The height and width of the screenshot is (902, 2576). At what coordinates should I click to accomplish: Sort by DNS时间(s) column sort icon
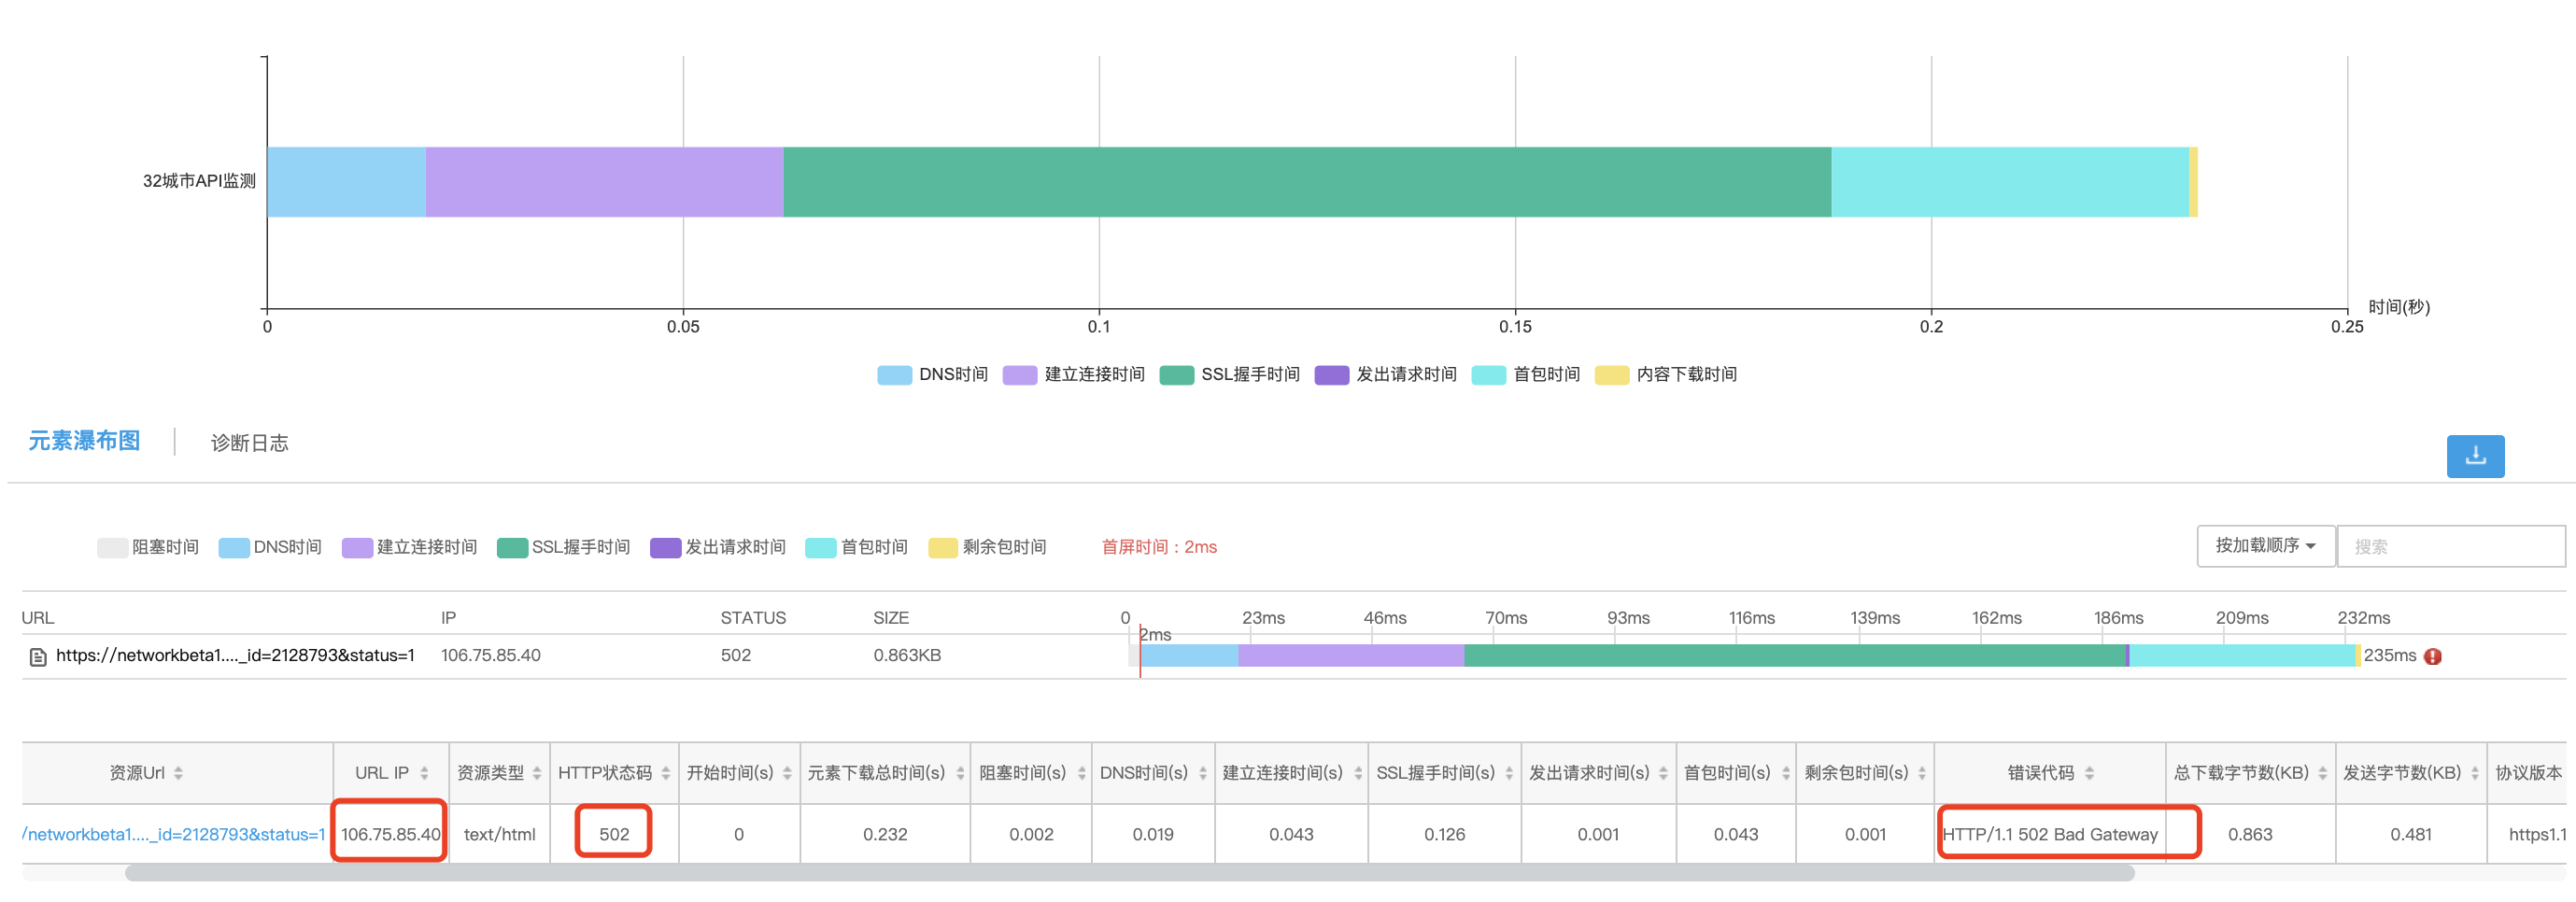pos(1202,773)
